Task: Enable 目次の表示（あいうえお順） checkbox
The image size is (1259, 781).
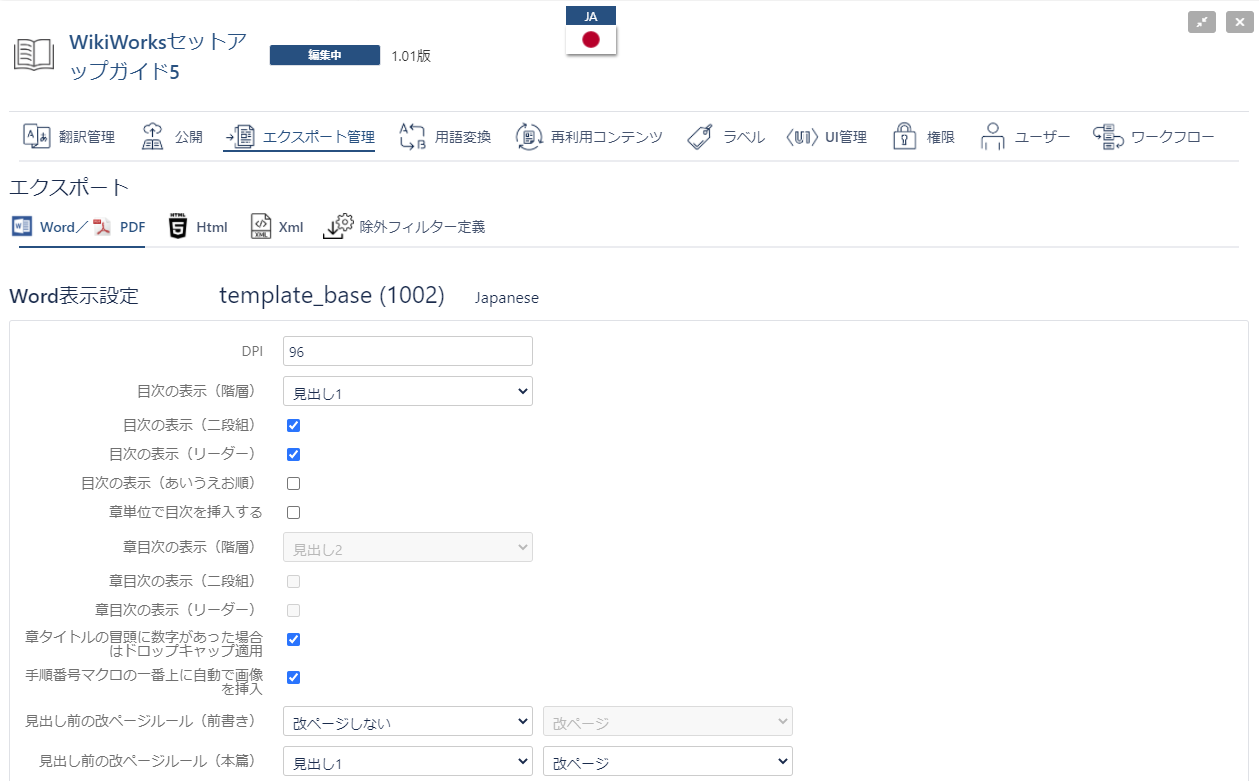Action: click(x=294, y=483)
